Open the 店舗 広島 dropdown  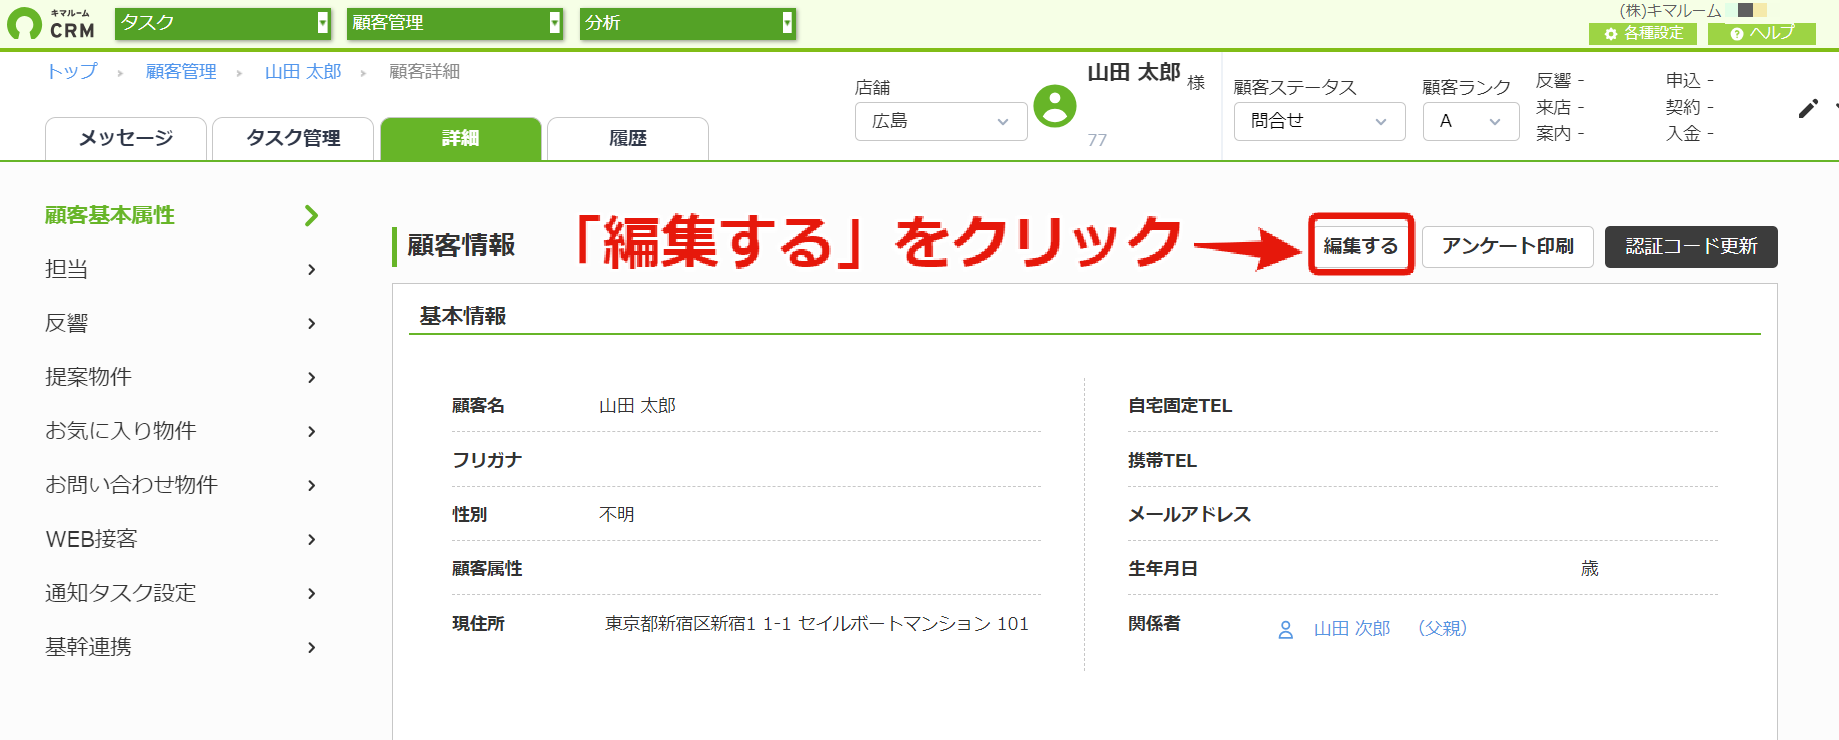coord(941,121)
